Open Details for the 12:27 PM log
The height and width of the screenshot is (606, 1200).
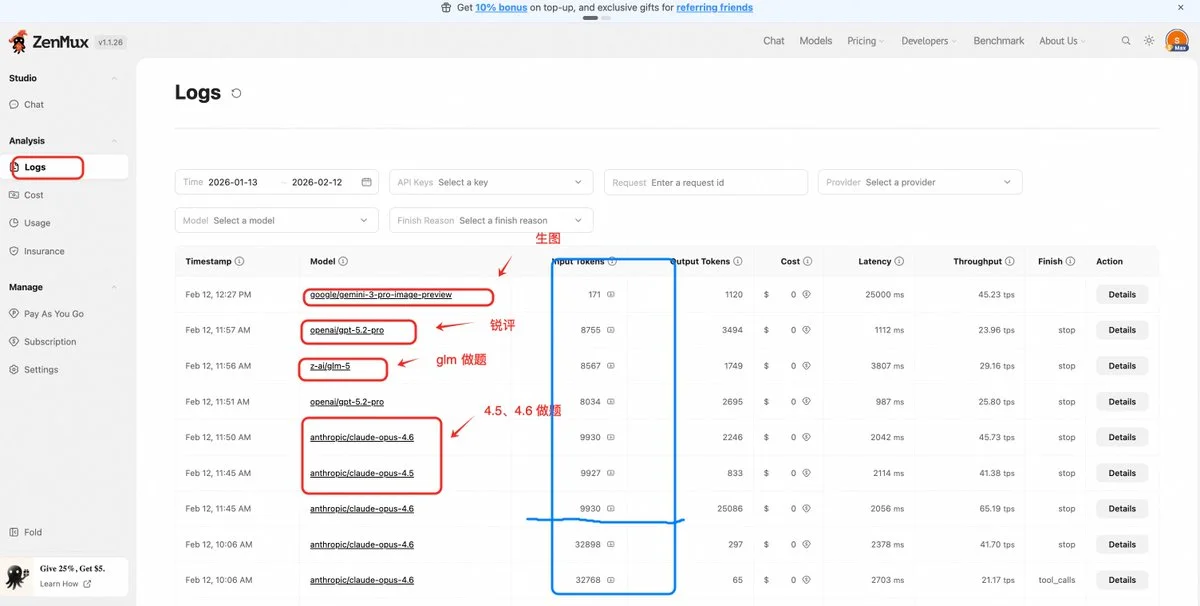[x=1122, y=295]
